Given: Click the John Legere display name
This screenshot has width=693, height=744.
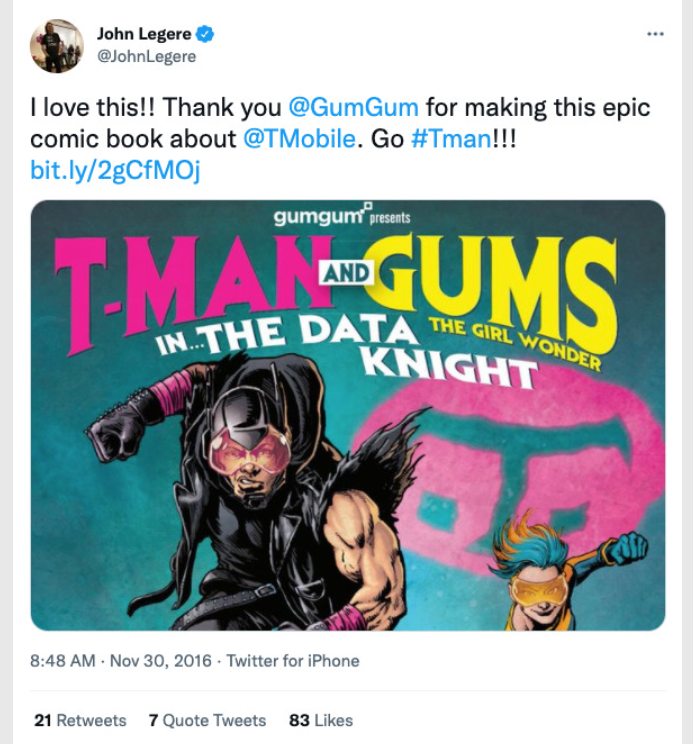Looking at the screenshot, I should 144,34.
